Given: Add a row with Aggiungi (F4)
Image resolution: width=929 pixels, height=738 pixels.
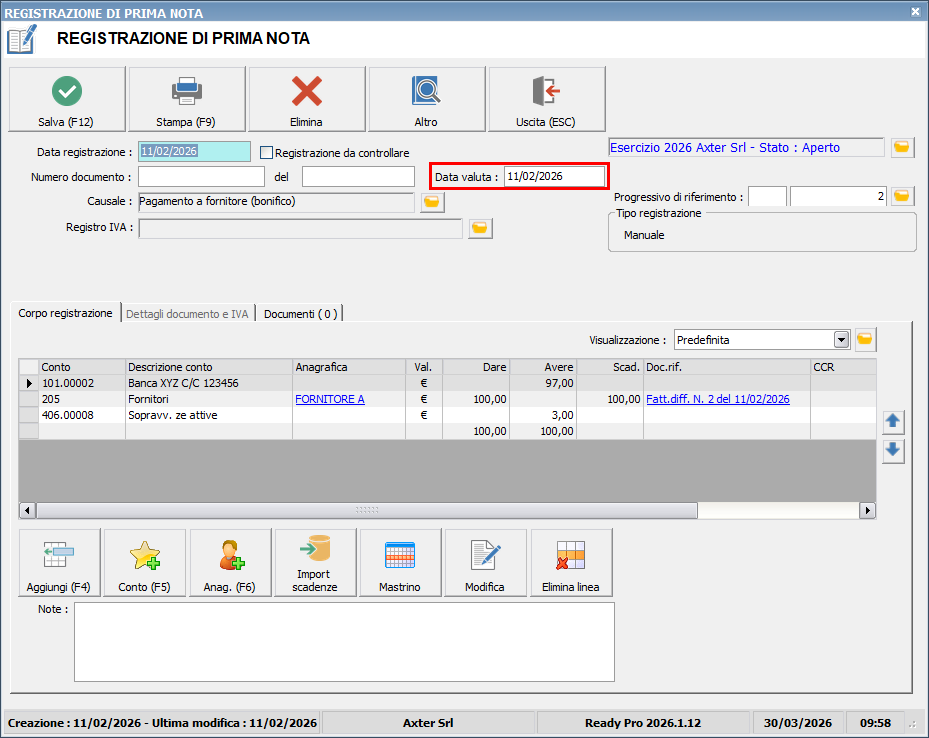Looking at the screenshot, I should tap(59, 563).
